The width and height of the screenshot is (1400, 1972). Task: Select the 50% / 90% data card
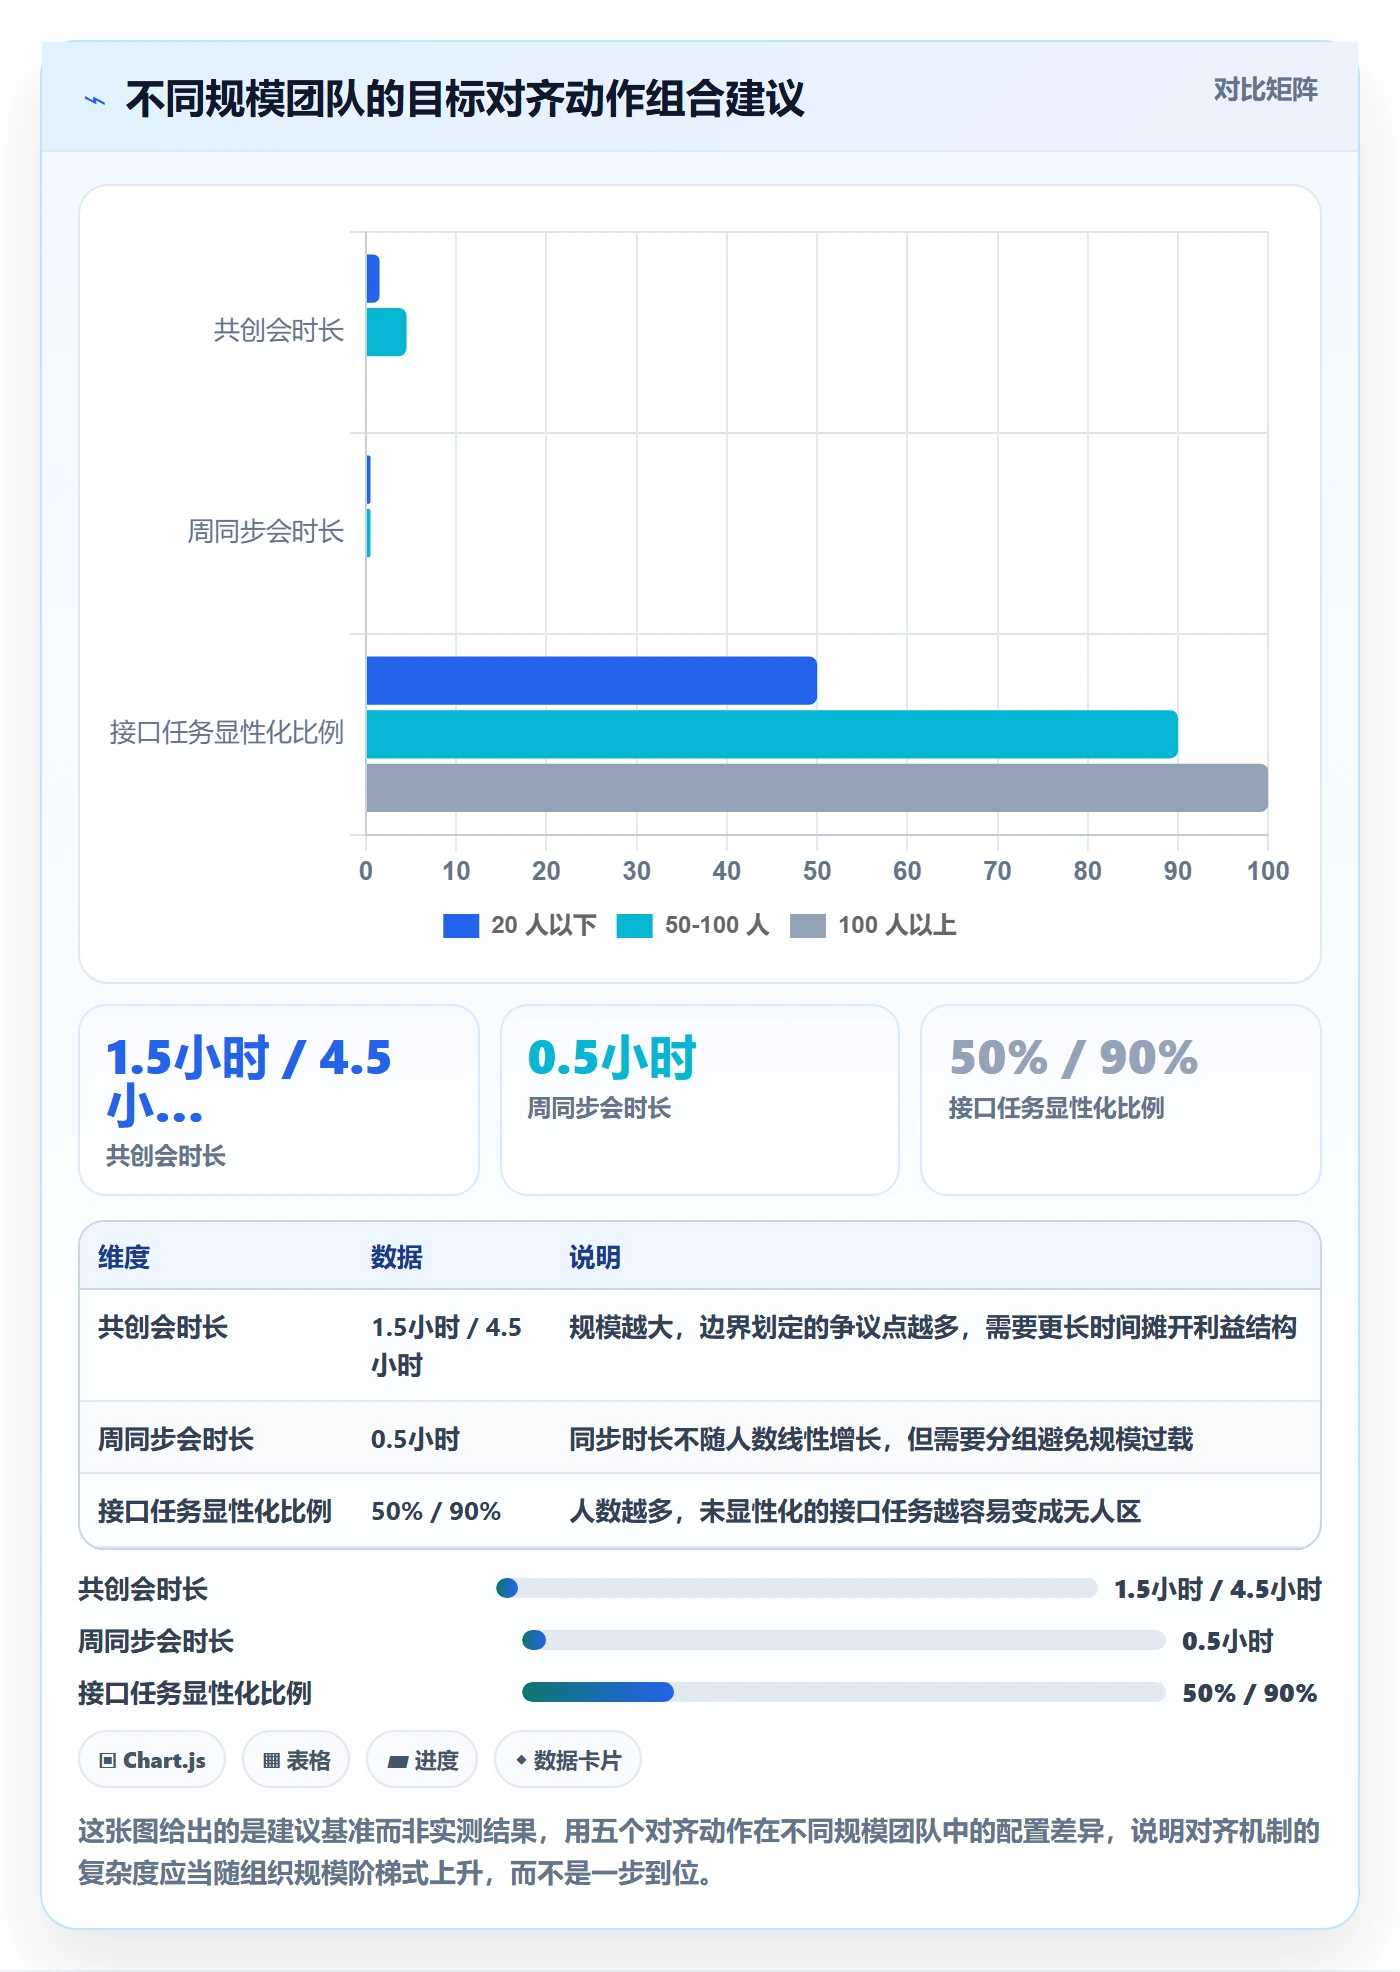pos(1121,1100)
